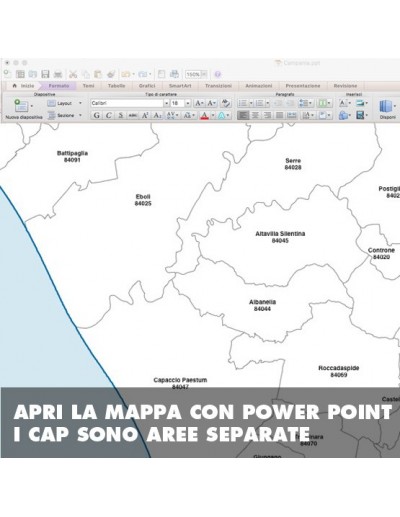400x517 pixels.
Task: Clear formatting with eraser icon
Action: click(x=226, y=103)
